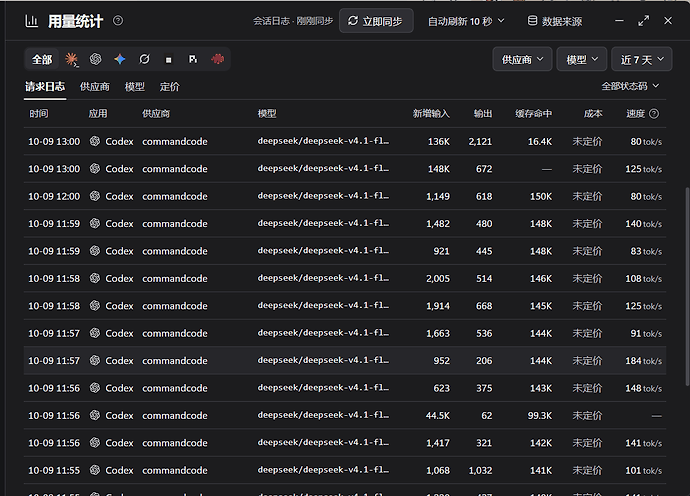Click the 新增输入 column header
The height and width of the screenshot is (496, 690).
point(431,114)
